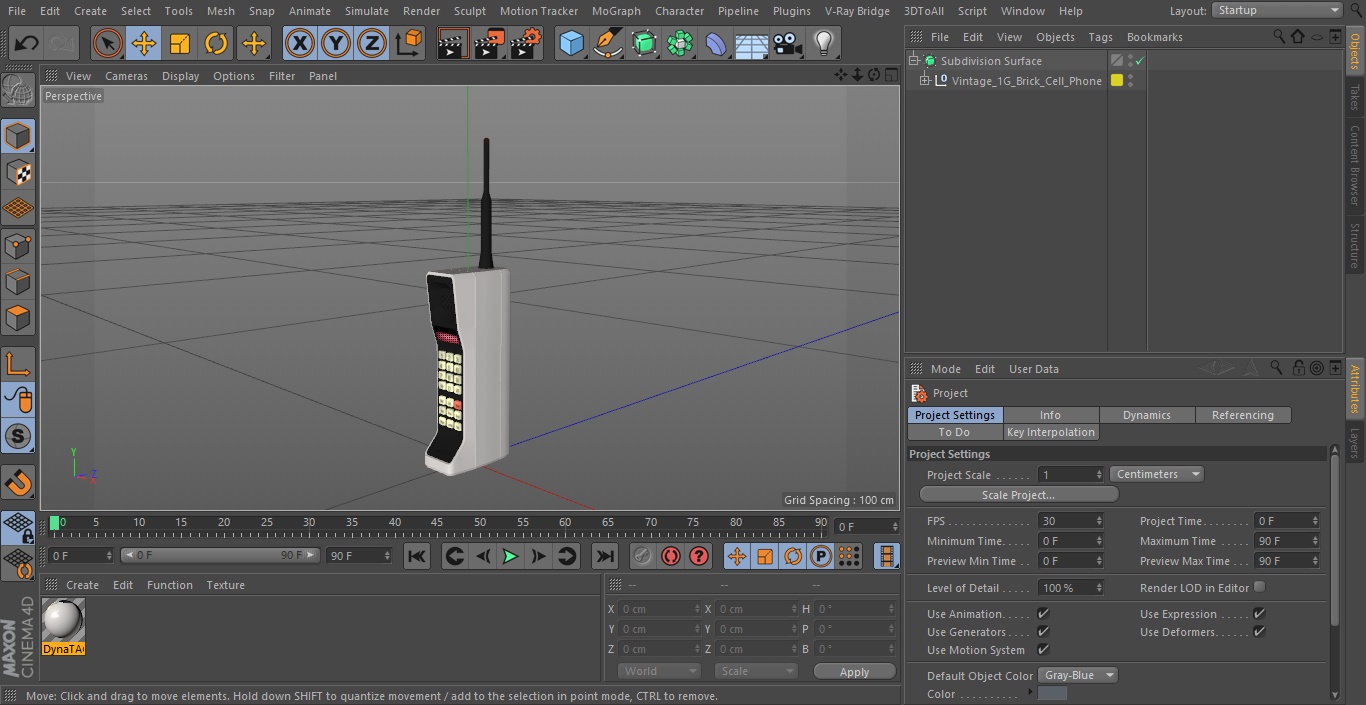The image size is (1366, 705).
Task: Click the FPS value field
Action: click(x=1070, y=521)
